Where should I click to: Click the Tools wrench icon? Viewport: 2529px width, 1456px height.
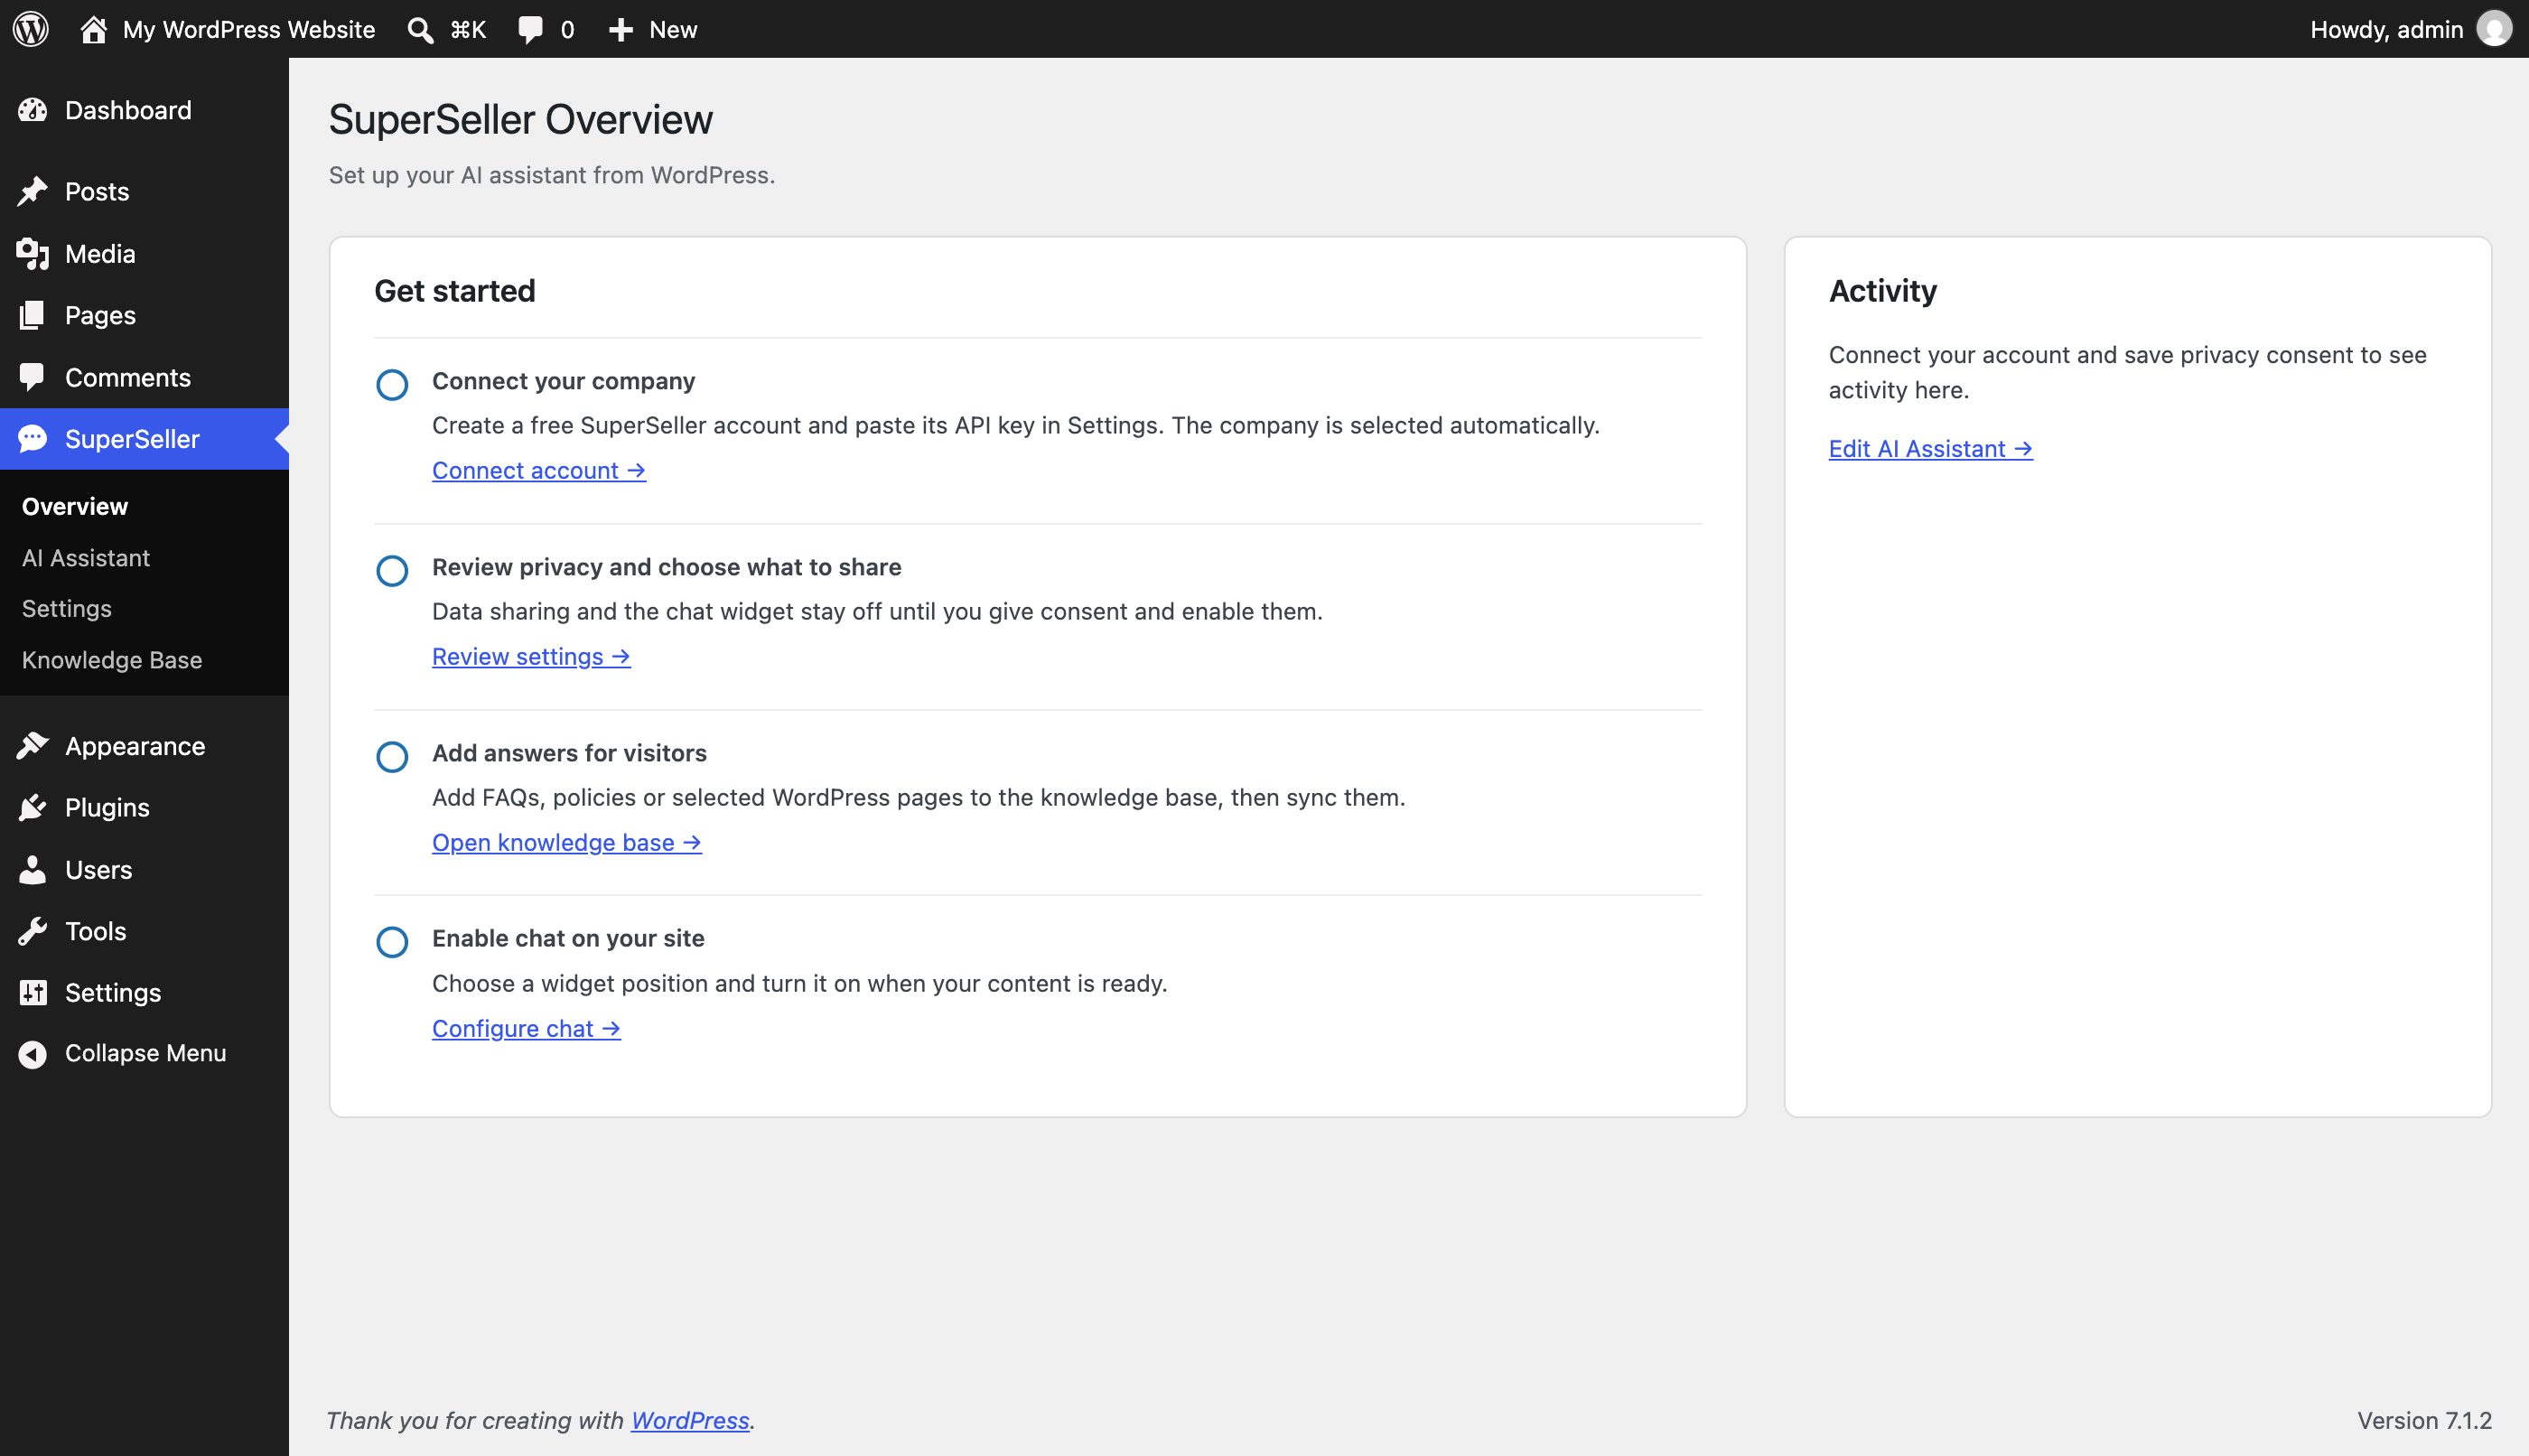(x=32, y=931)
